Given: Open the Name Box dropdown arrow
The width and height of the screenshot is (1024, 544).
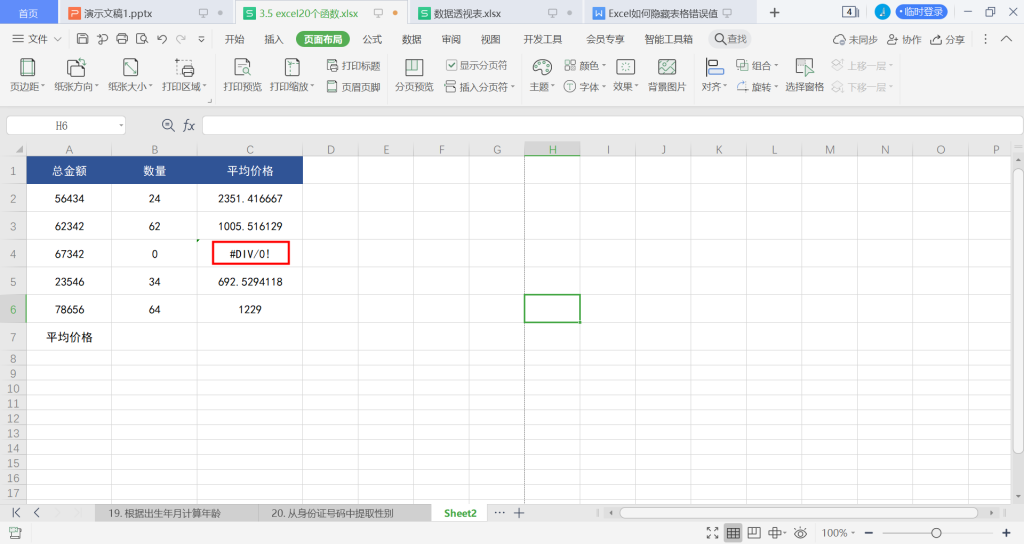Looking at the screenshot, I should [x=121, y=125].
